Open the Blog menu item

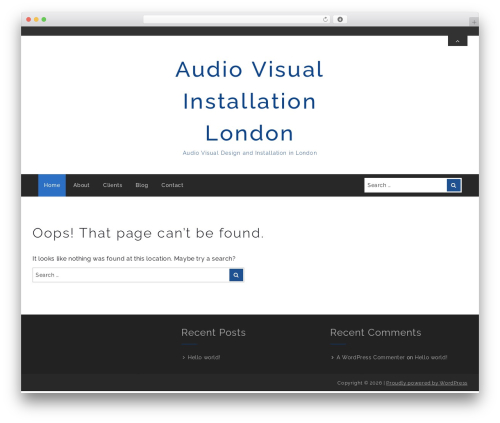[x=142, y=185]
